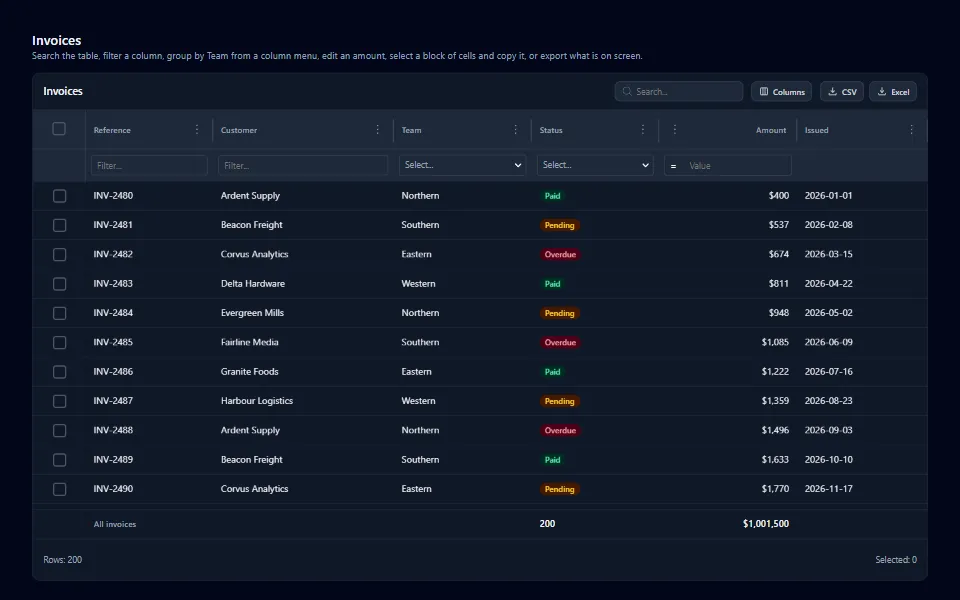Sort by the Issued column header
The width and height of the screenshot is (960, 600).
816,130
